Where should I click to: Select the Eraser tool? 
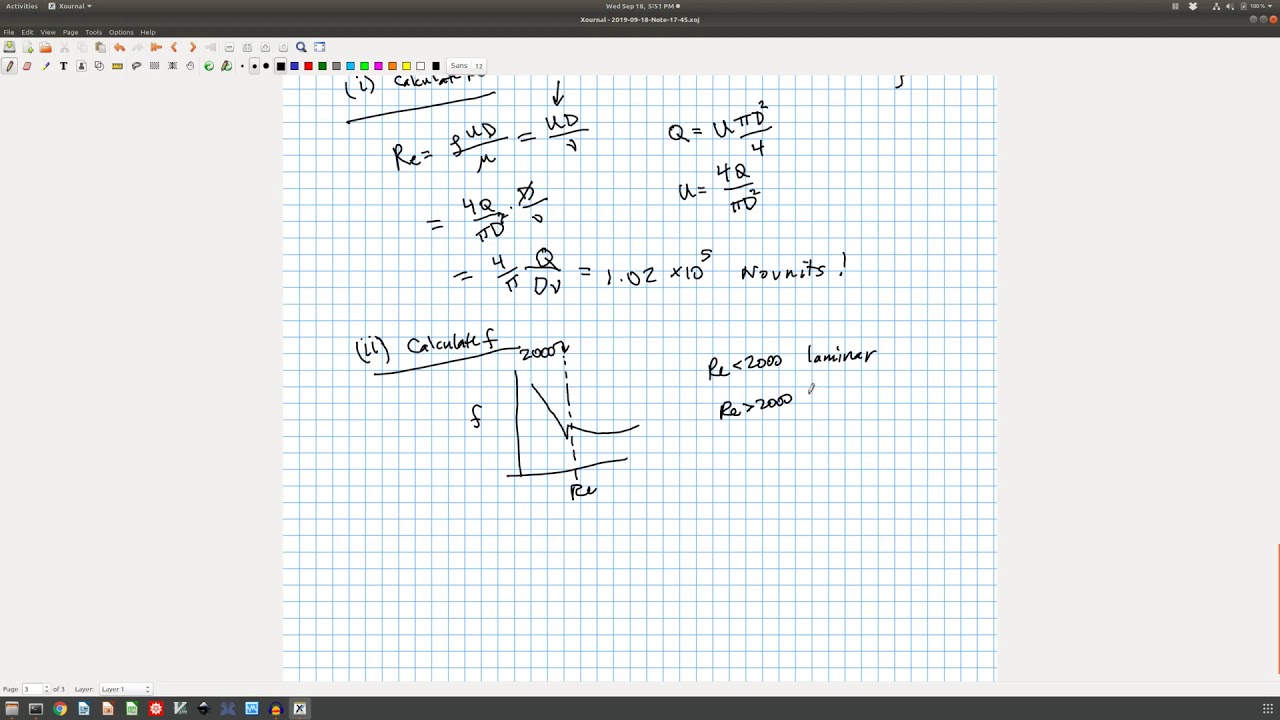[27, 66]
